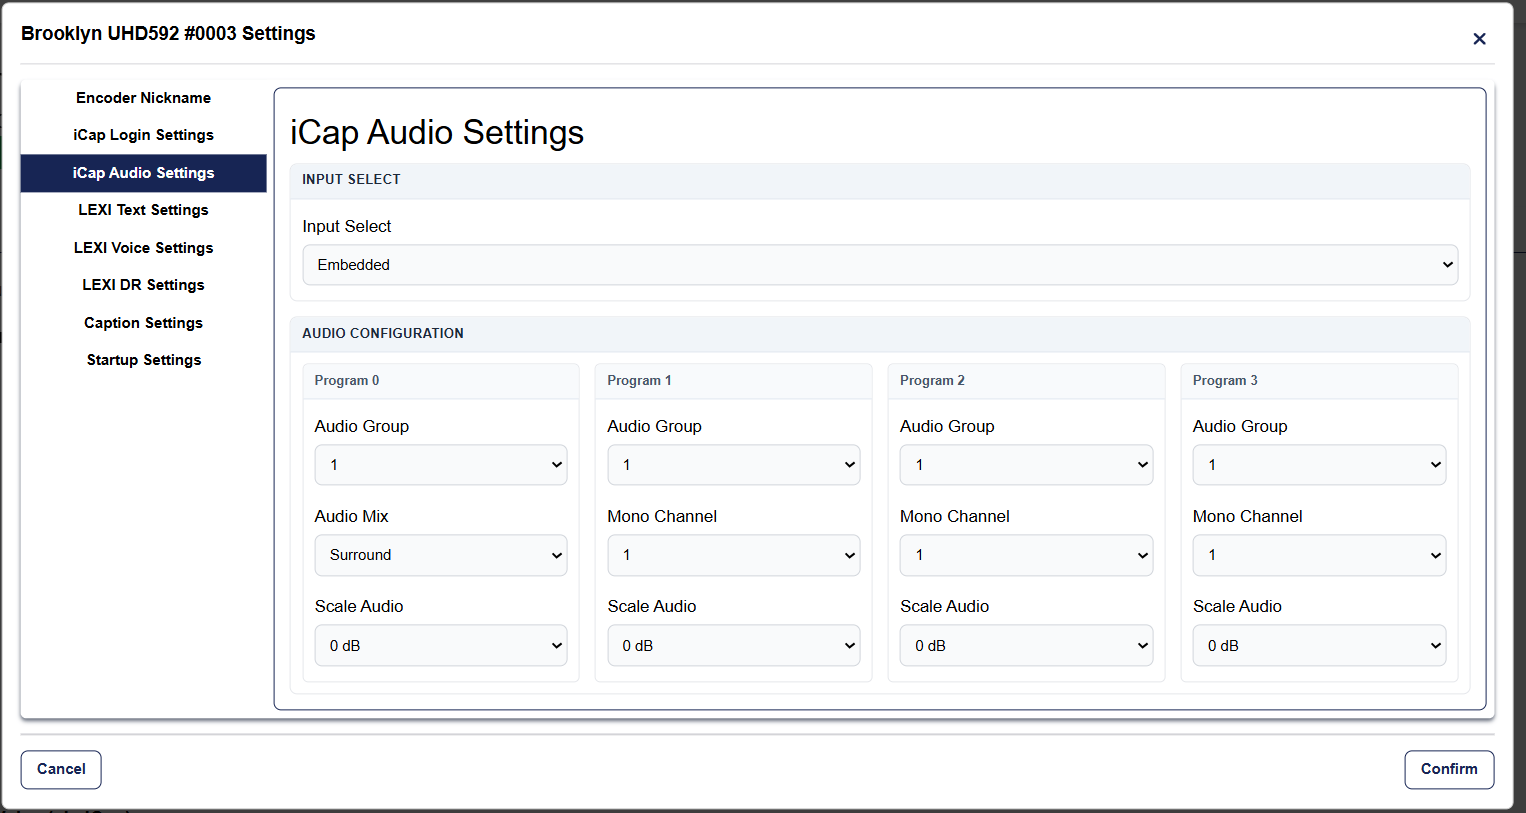
Task: Navigate to Caption Settings
Action: coord(143,323)
